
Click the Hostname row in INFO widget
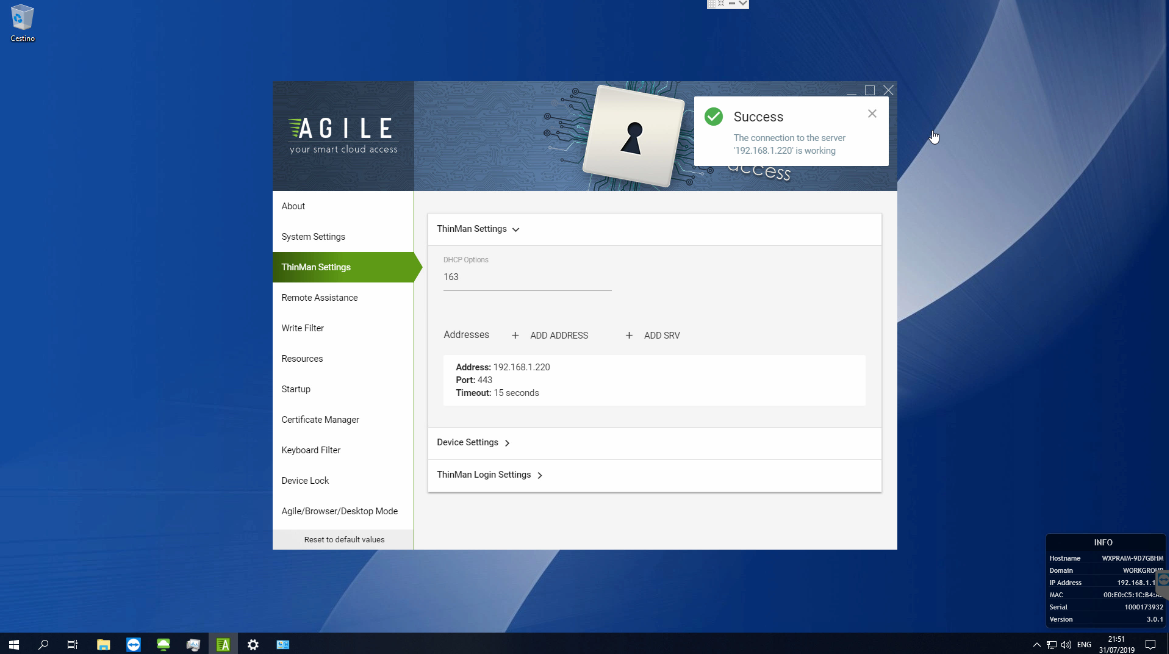1106,559
